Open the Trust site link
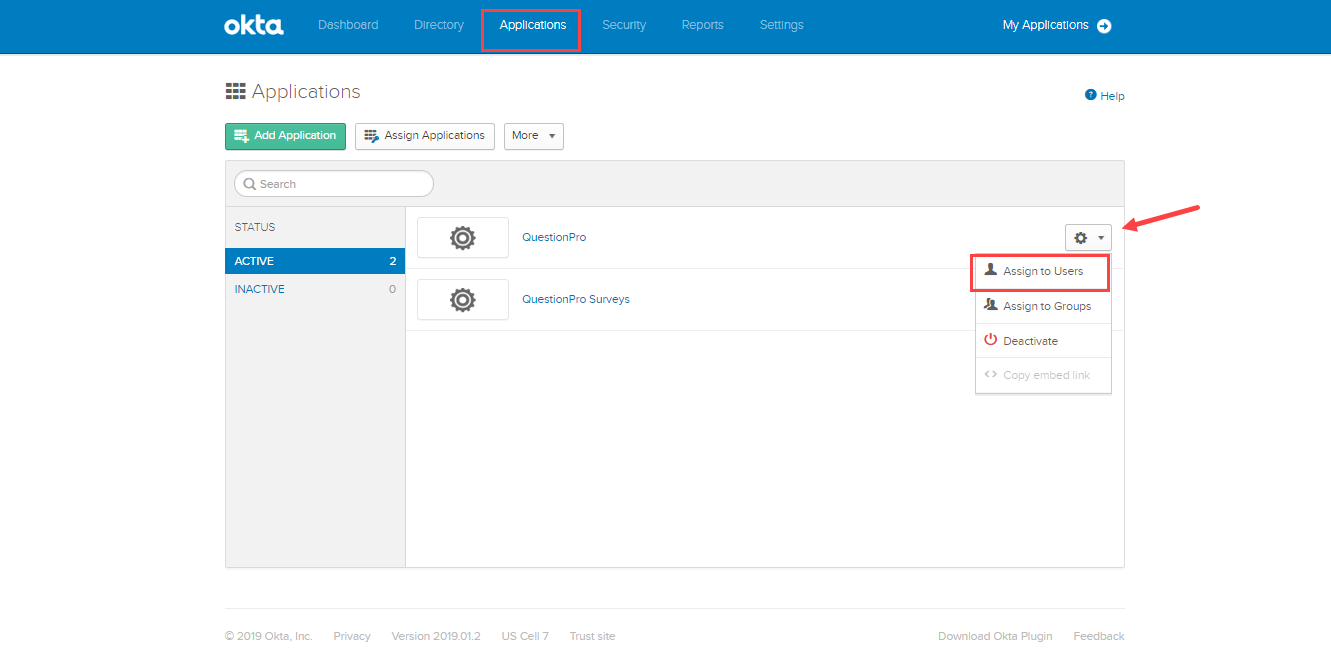The height and width of the screenshot is (665, 1331). 593,636
